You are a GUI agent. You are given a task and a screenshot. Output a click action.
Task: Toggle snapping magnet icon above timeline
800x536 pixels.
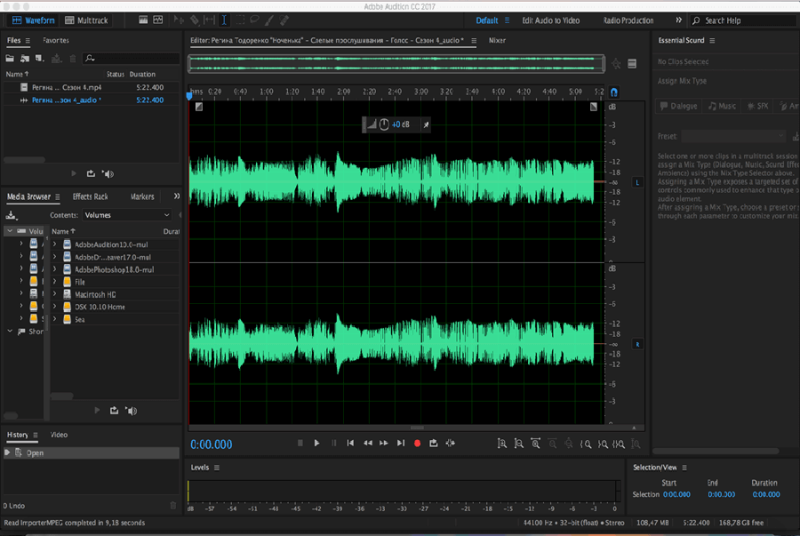click(614, 92)
